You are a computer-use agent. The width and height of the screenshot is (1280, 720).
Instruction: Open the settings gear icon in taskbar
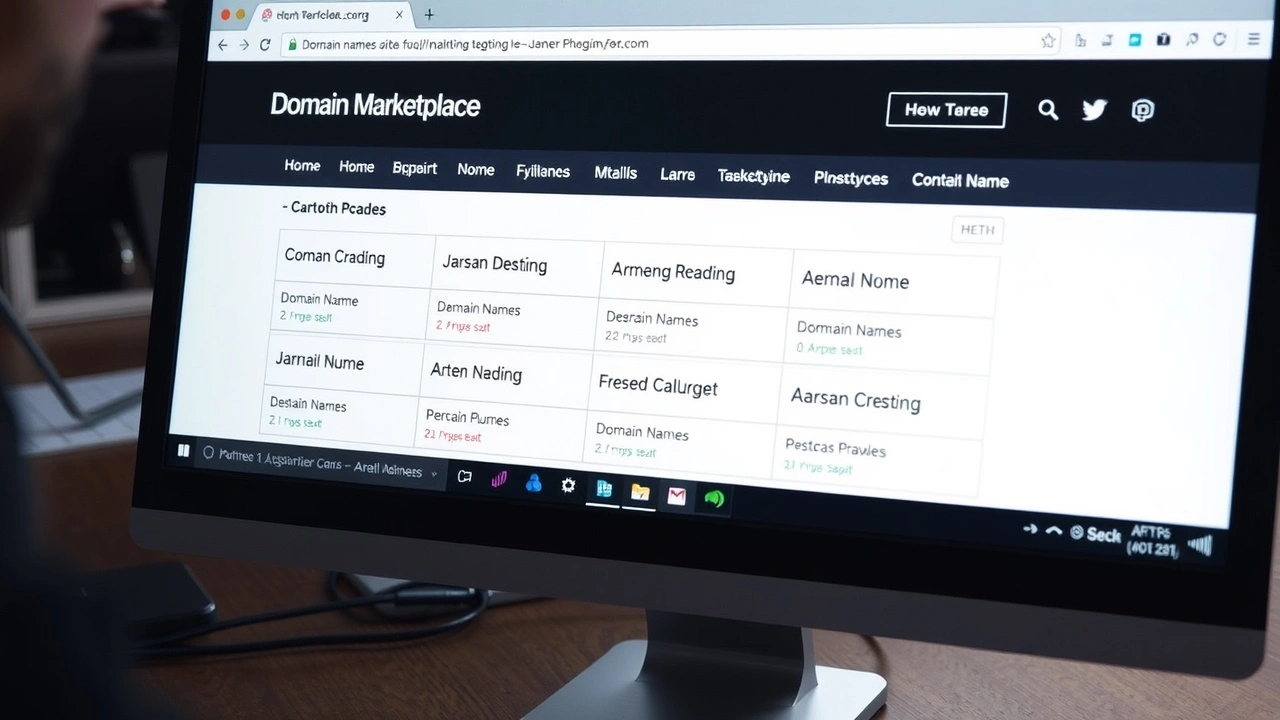(x=568, y=486)
